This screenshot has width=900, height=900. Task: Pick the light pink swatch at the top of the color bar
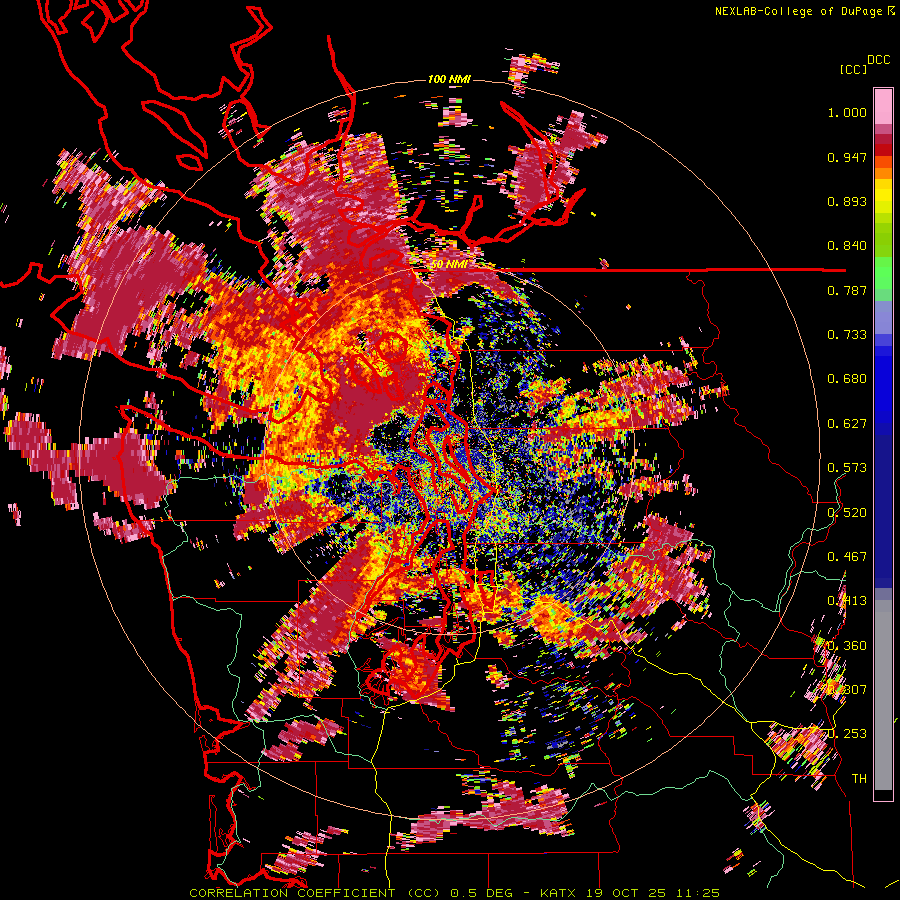pyautogui.click(x=883, y=106)
